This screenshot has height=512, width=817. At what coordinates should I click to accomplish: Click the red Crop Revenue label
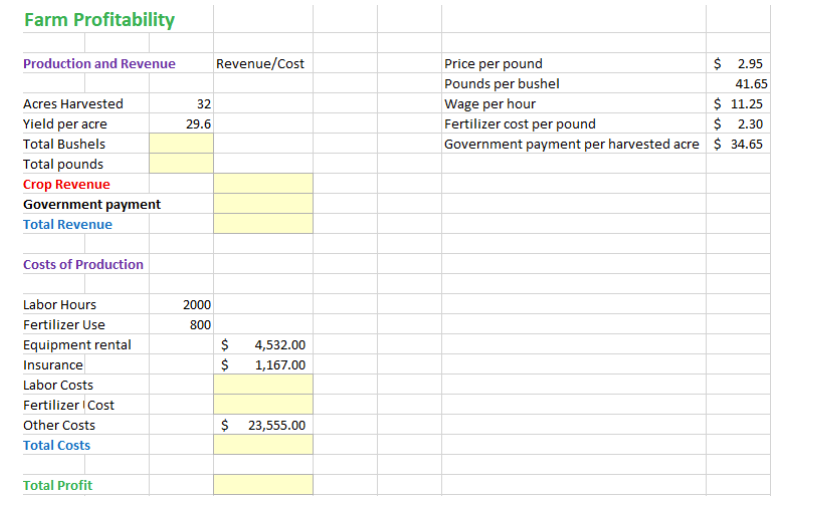tap(66, 184)
